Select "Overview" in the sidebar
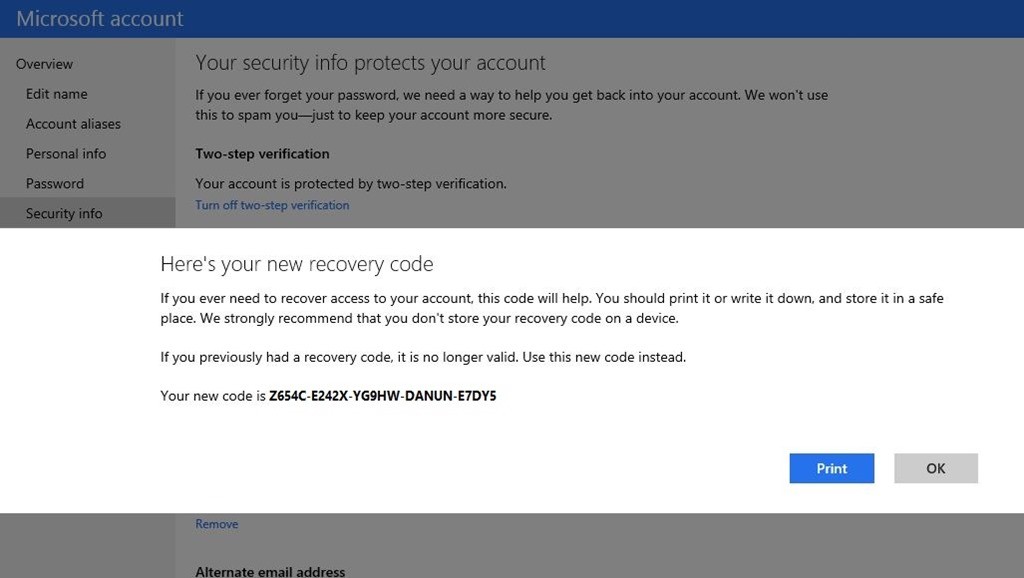Screen dimensions: 1024x578 click(x=44, y=64)
